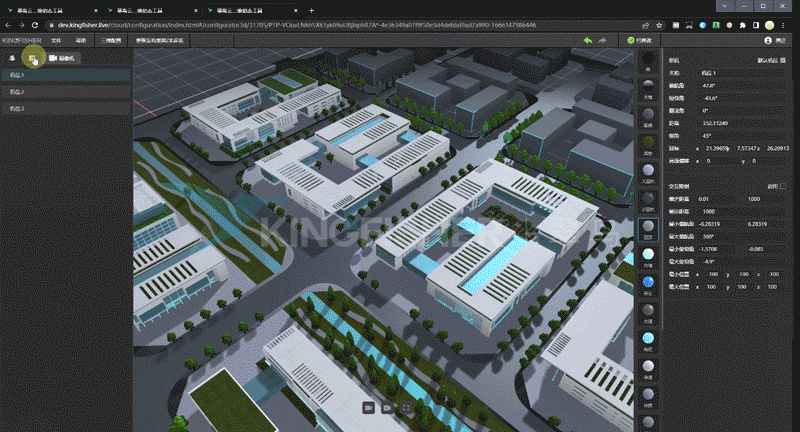The height and width of the screenshot is (432, 800).
Task: Go back in the browser
Action: [x=8, y=25]
